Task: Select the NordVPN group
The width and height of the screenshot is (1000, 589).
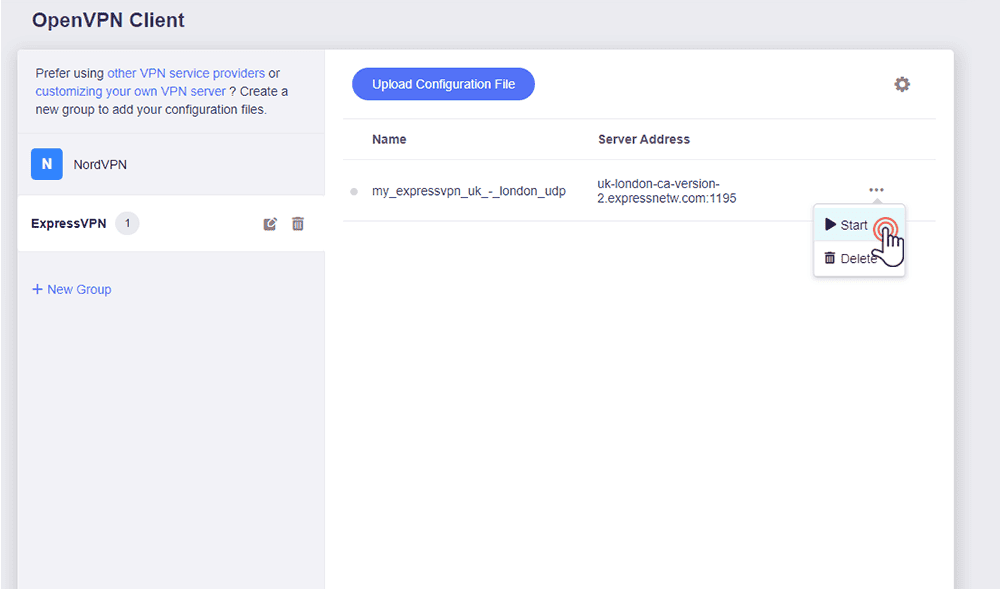Action: [x=171, y=164]
